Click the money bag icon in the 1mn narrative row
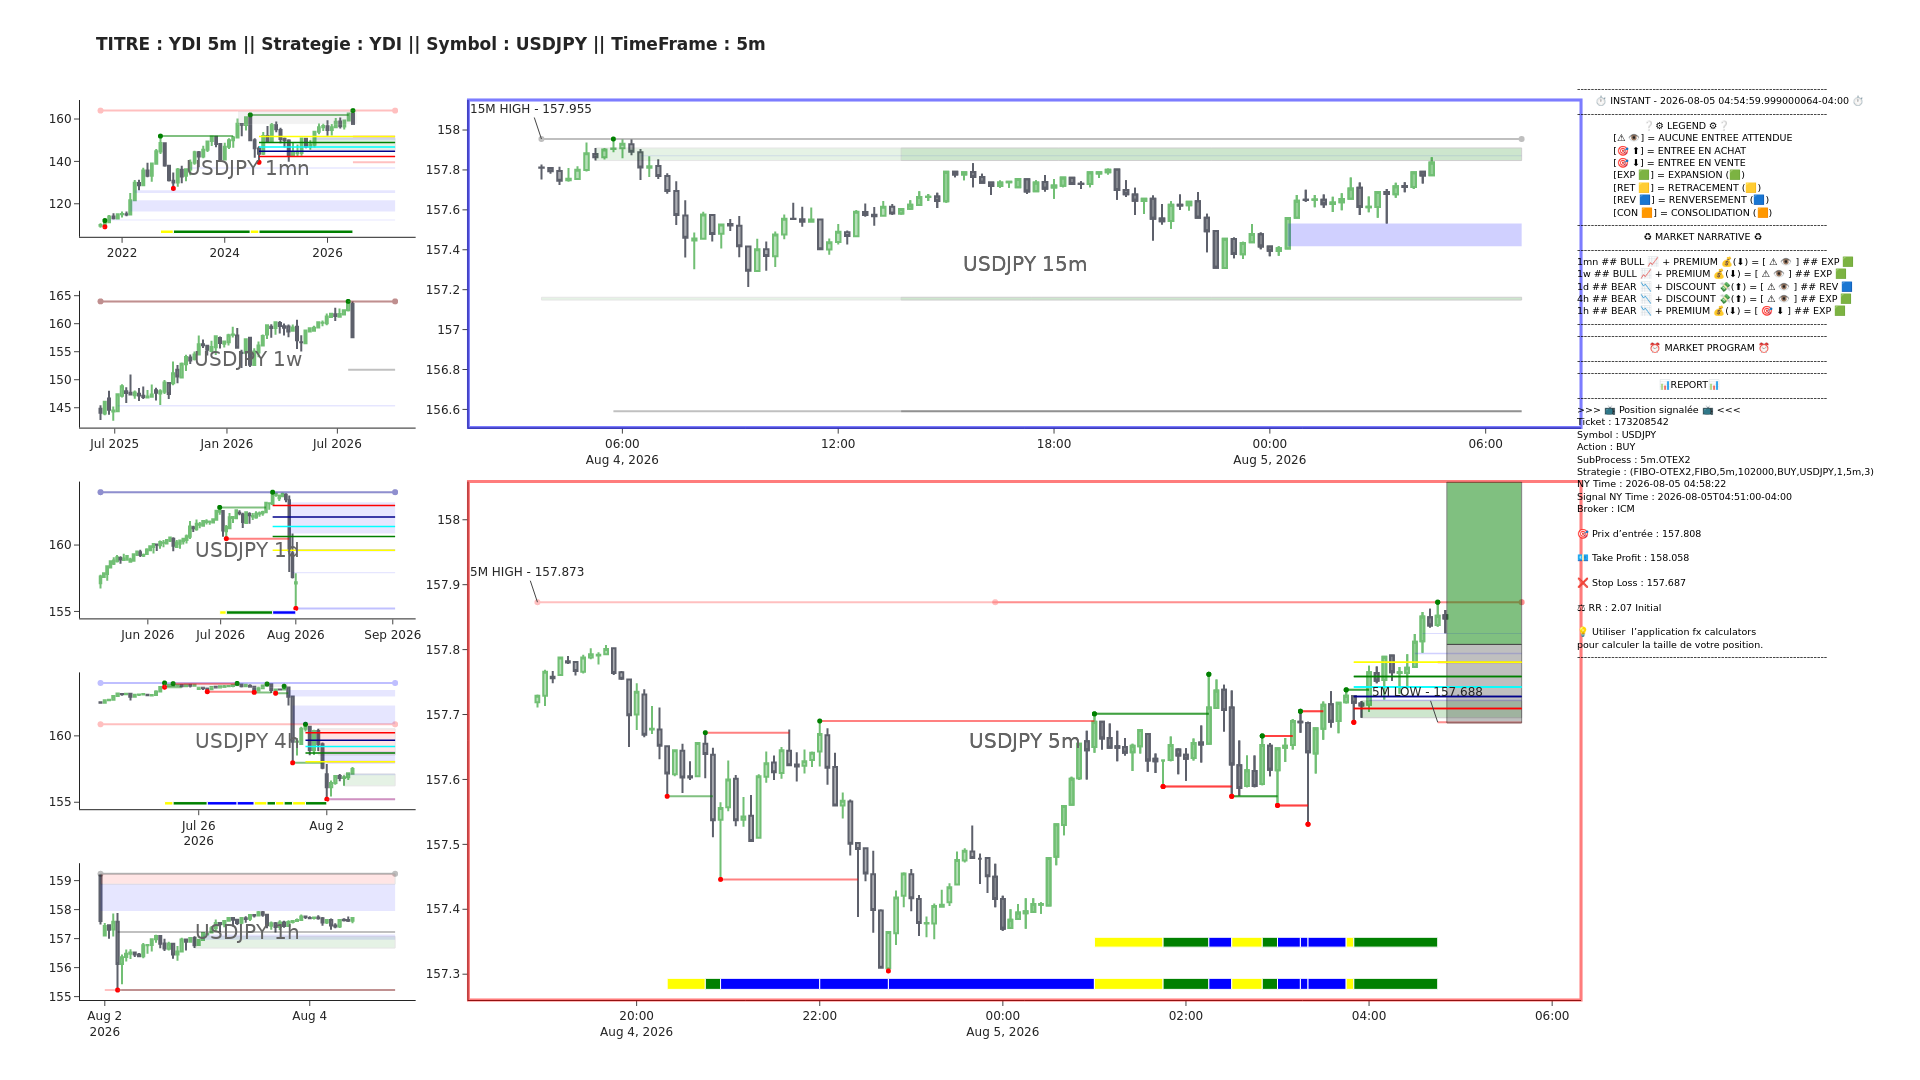The height and width of the screenshot is (1080, 1920). (x=1727, y=262)
